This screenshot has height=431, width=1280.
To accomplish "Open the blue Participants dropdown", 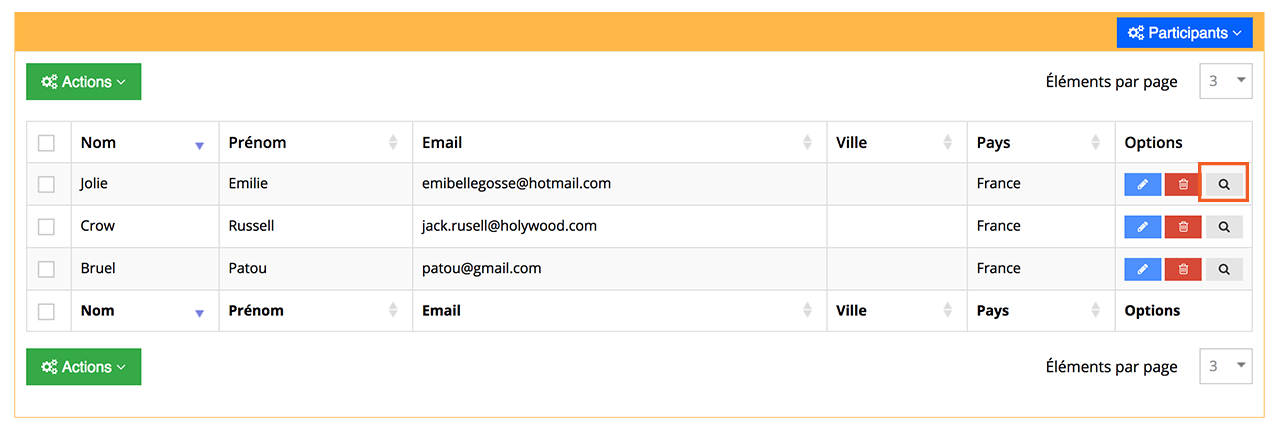I will click(x=1185, y=33).
